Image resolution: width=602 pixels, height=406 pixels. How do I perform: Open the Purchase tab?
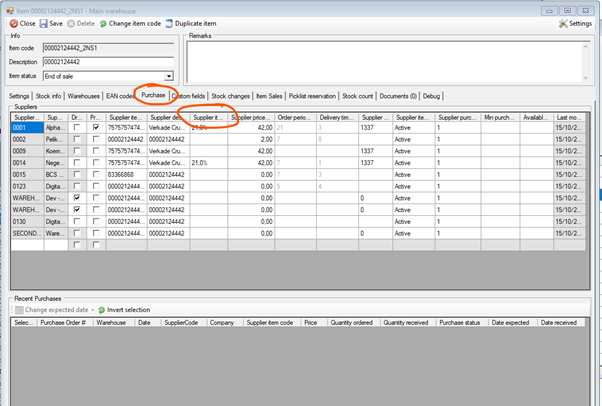click(x=153, y=95)
